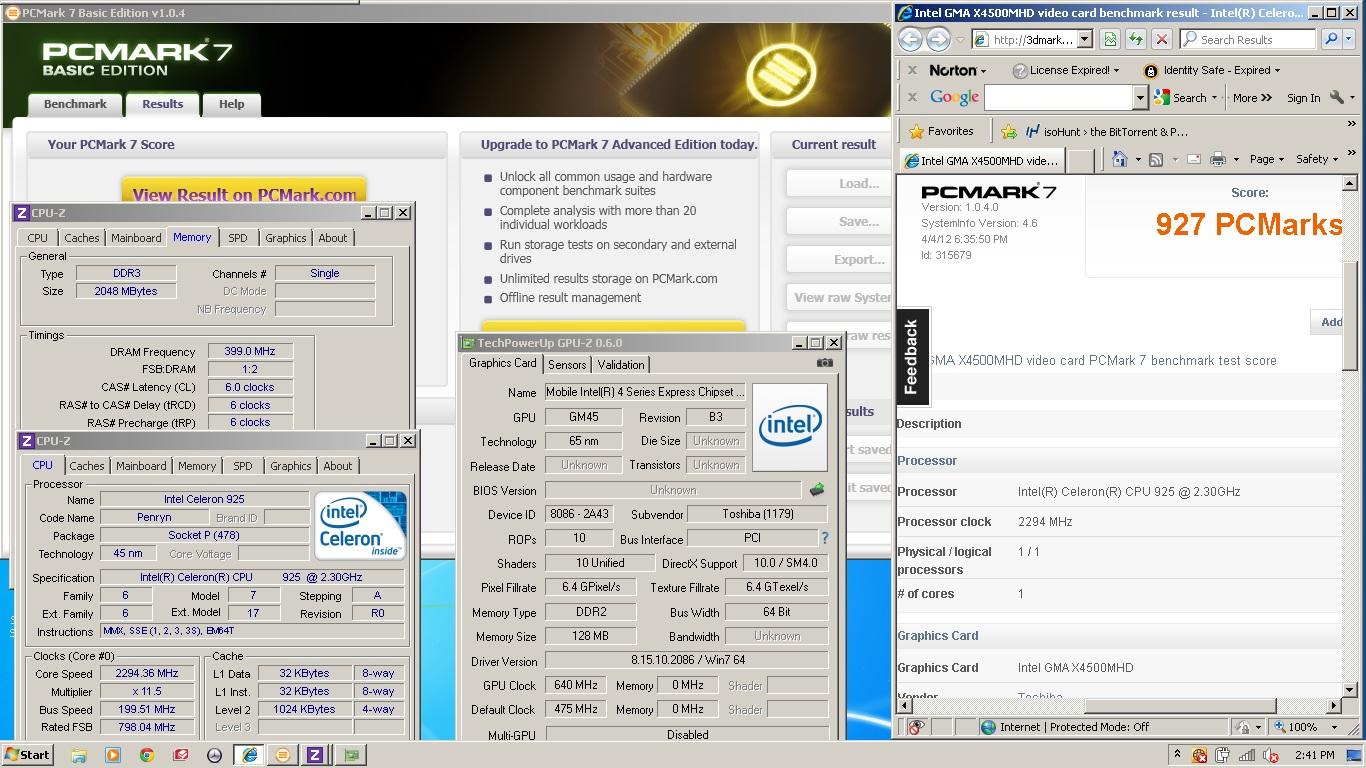Screen dimensions: 1366x768
Task: Click the Chrome icon in the taskbar
Action: click(x=146, y=755)
